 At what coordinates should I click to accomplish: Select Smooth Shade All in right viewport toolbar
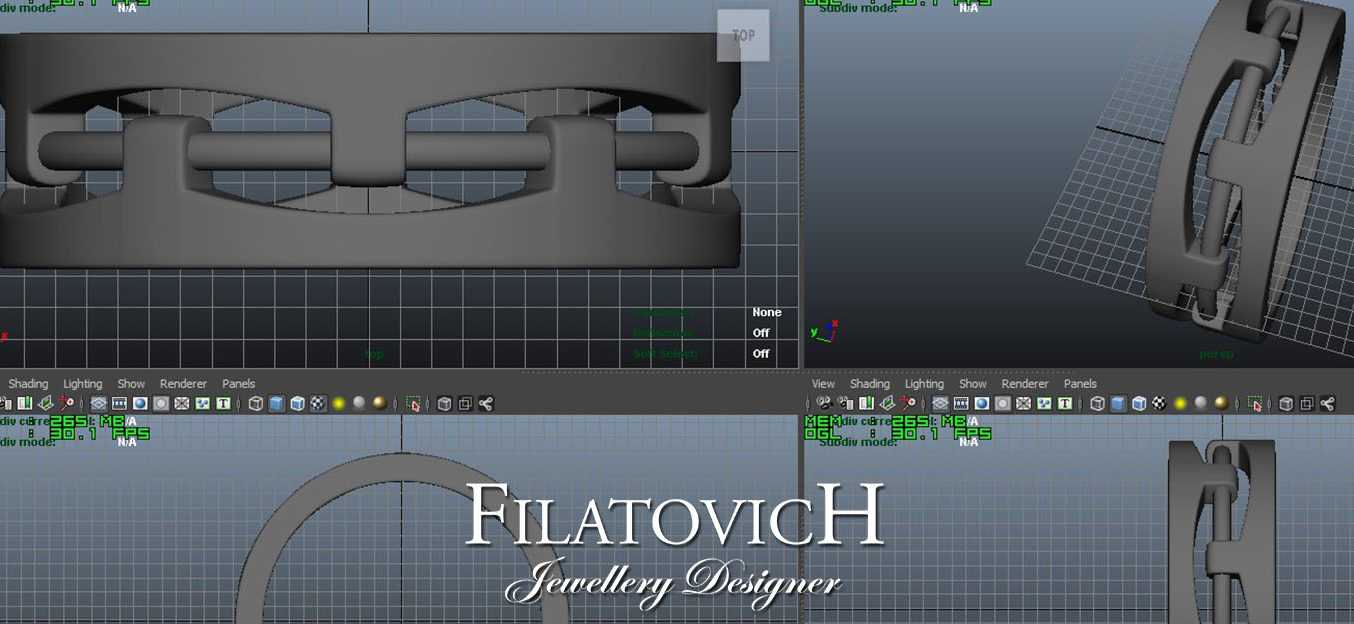pyautogui.click(x=1118, y=403)
